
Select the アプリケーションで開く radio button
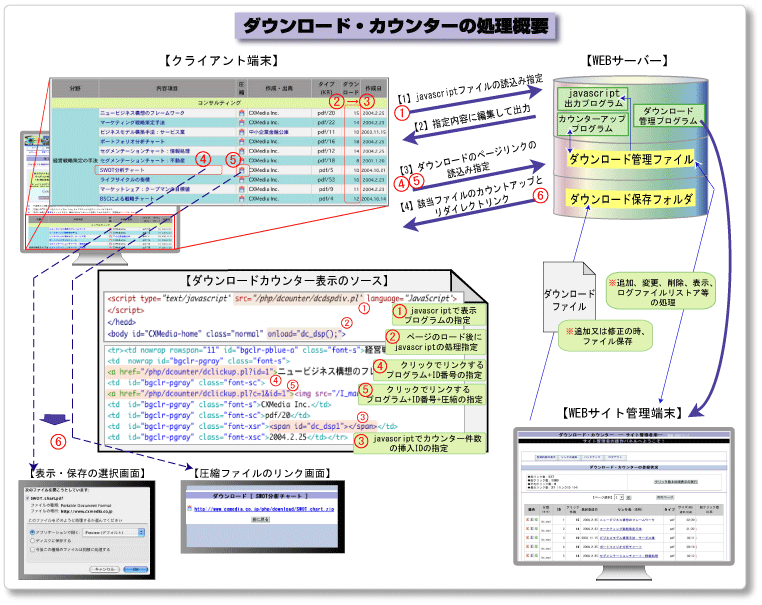click(x=32, y=532)
